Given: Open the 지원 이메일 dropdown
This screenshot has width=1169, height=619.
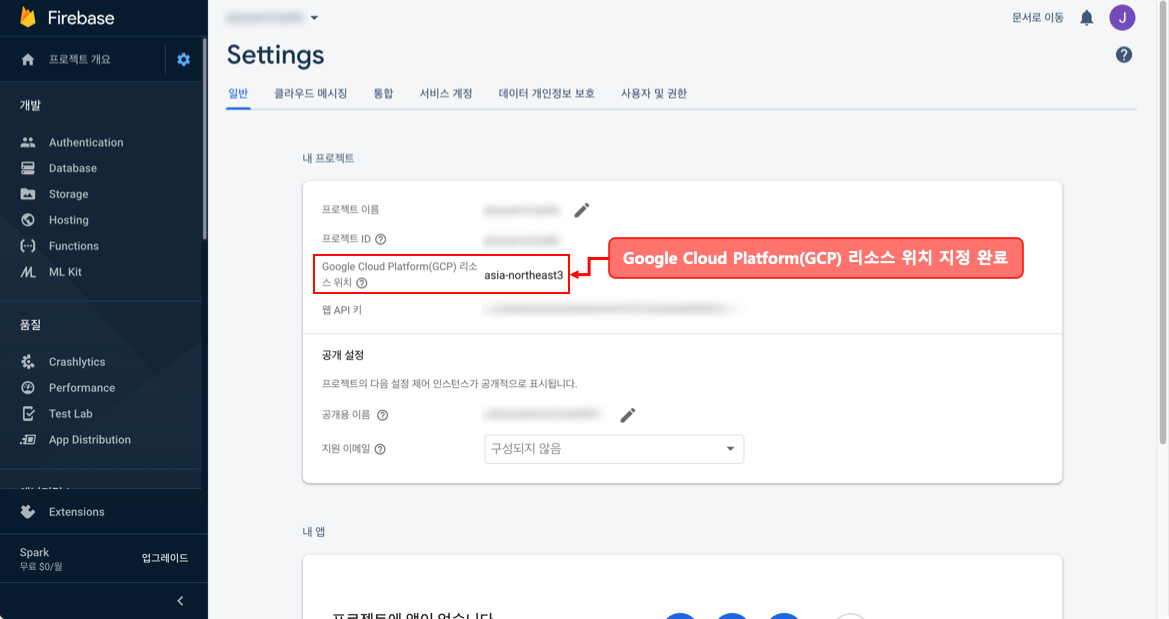Looking at the screenshot, I should point(614,449).
